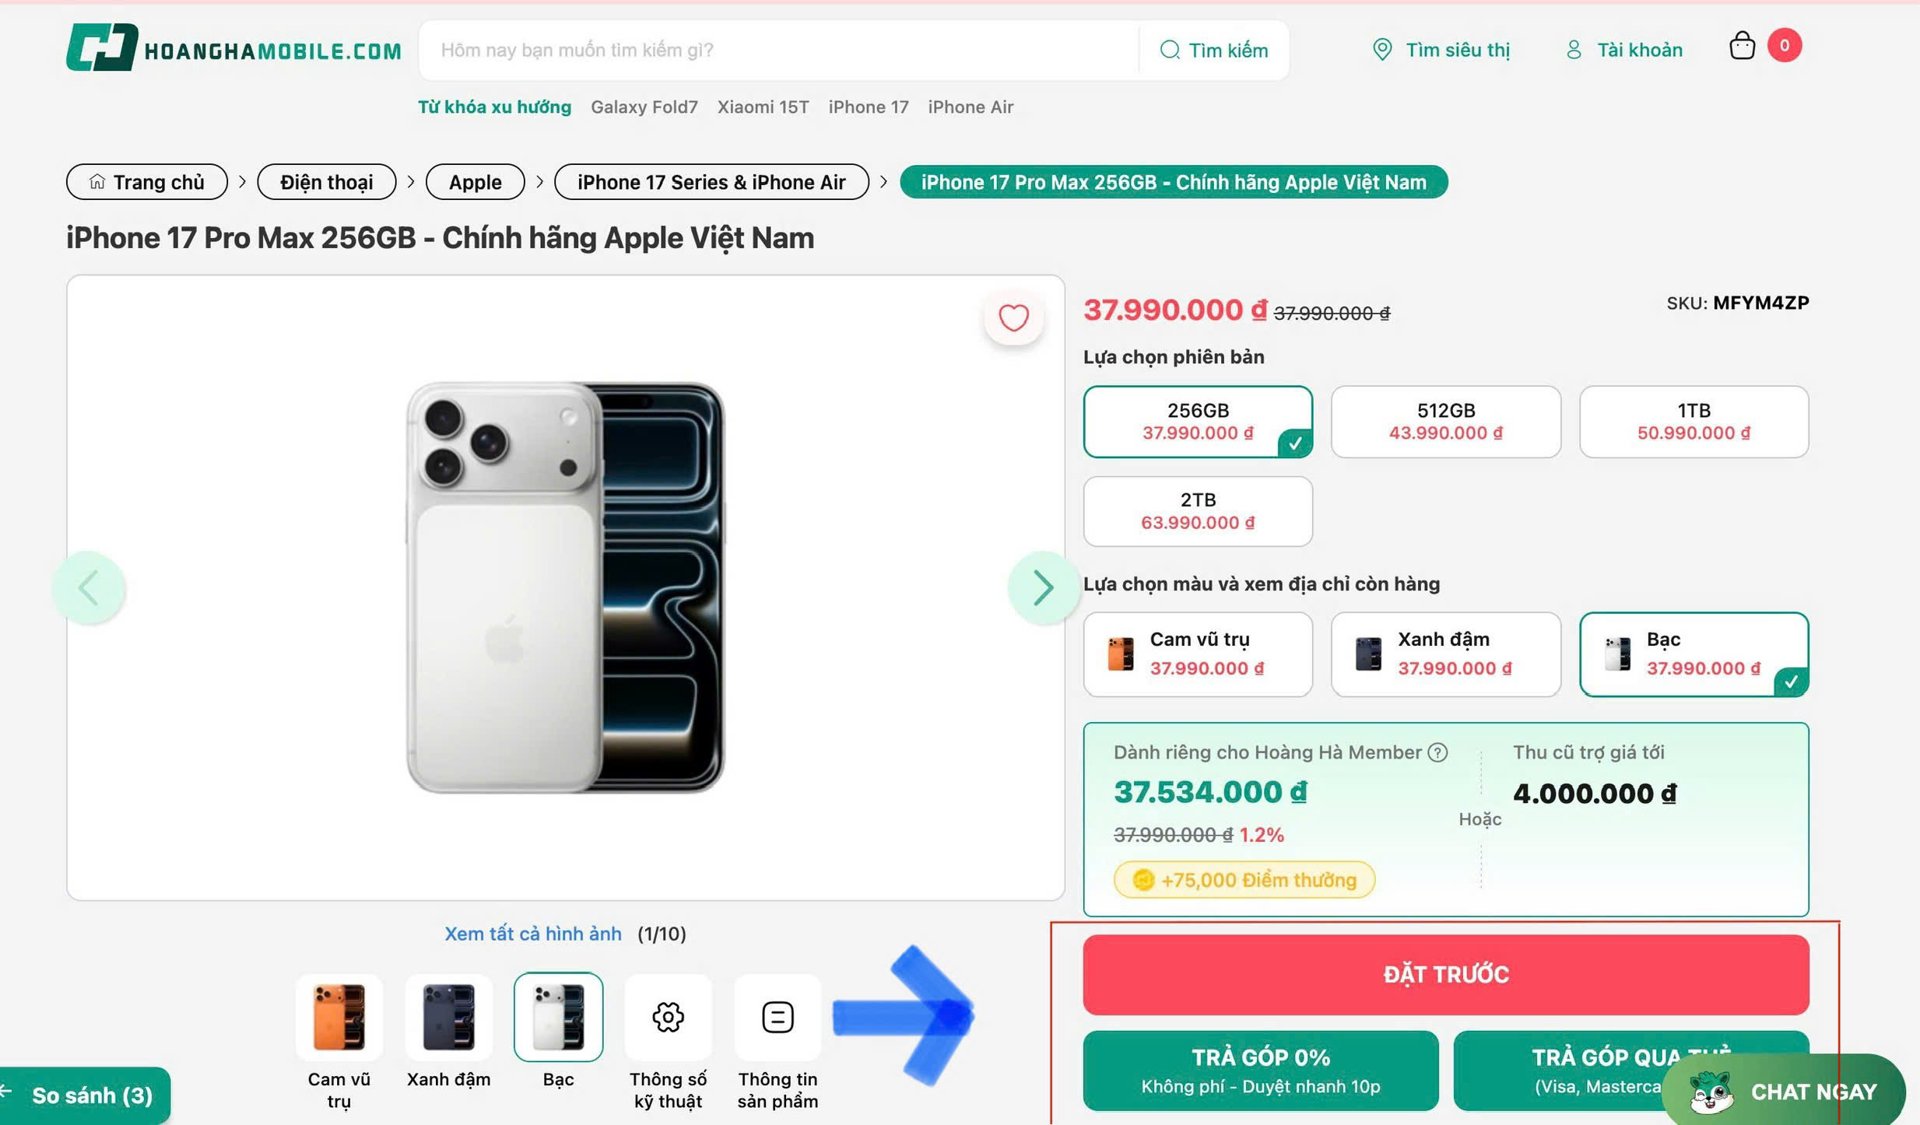Screen dimensions: 1920x1125
Task: Select the 512GB storage version
Action: [x=1445, y=421]
